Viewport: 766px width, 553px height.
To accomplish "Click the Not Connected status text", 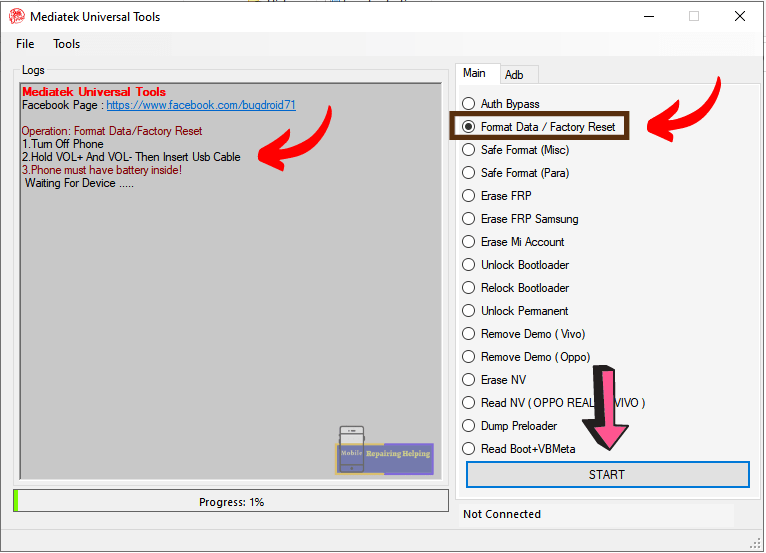I will click(502, 514).
